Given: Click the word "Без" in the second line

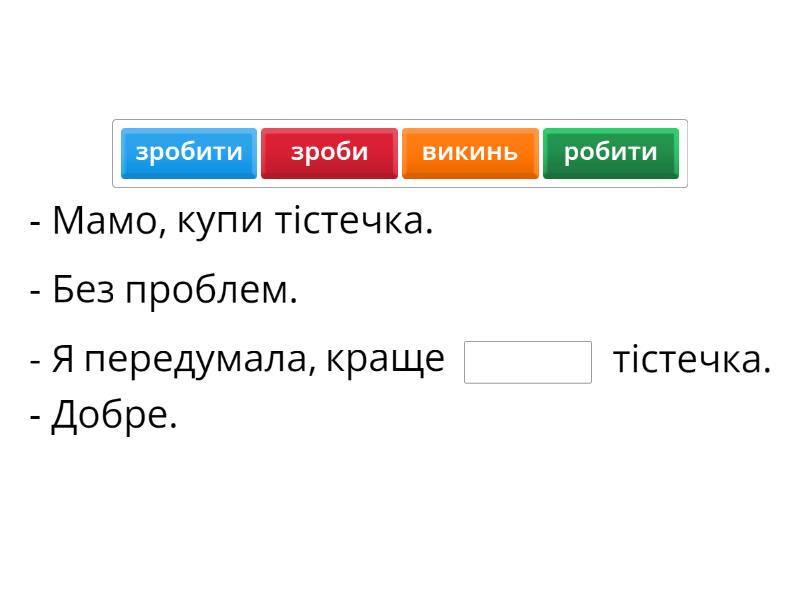Looking at the screenshot, I should pyautogui.click(x=84, y=291).
